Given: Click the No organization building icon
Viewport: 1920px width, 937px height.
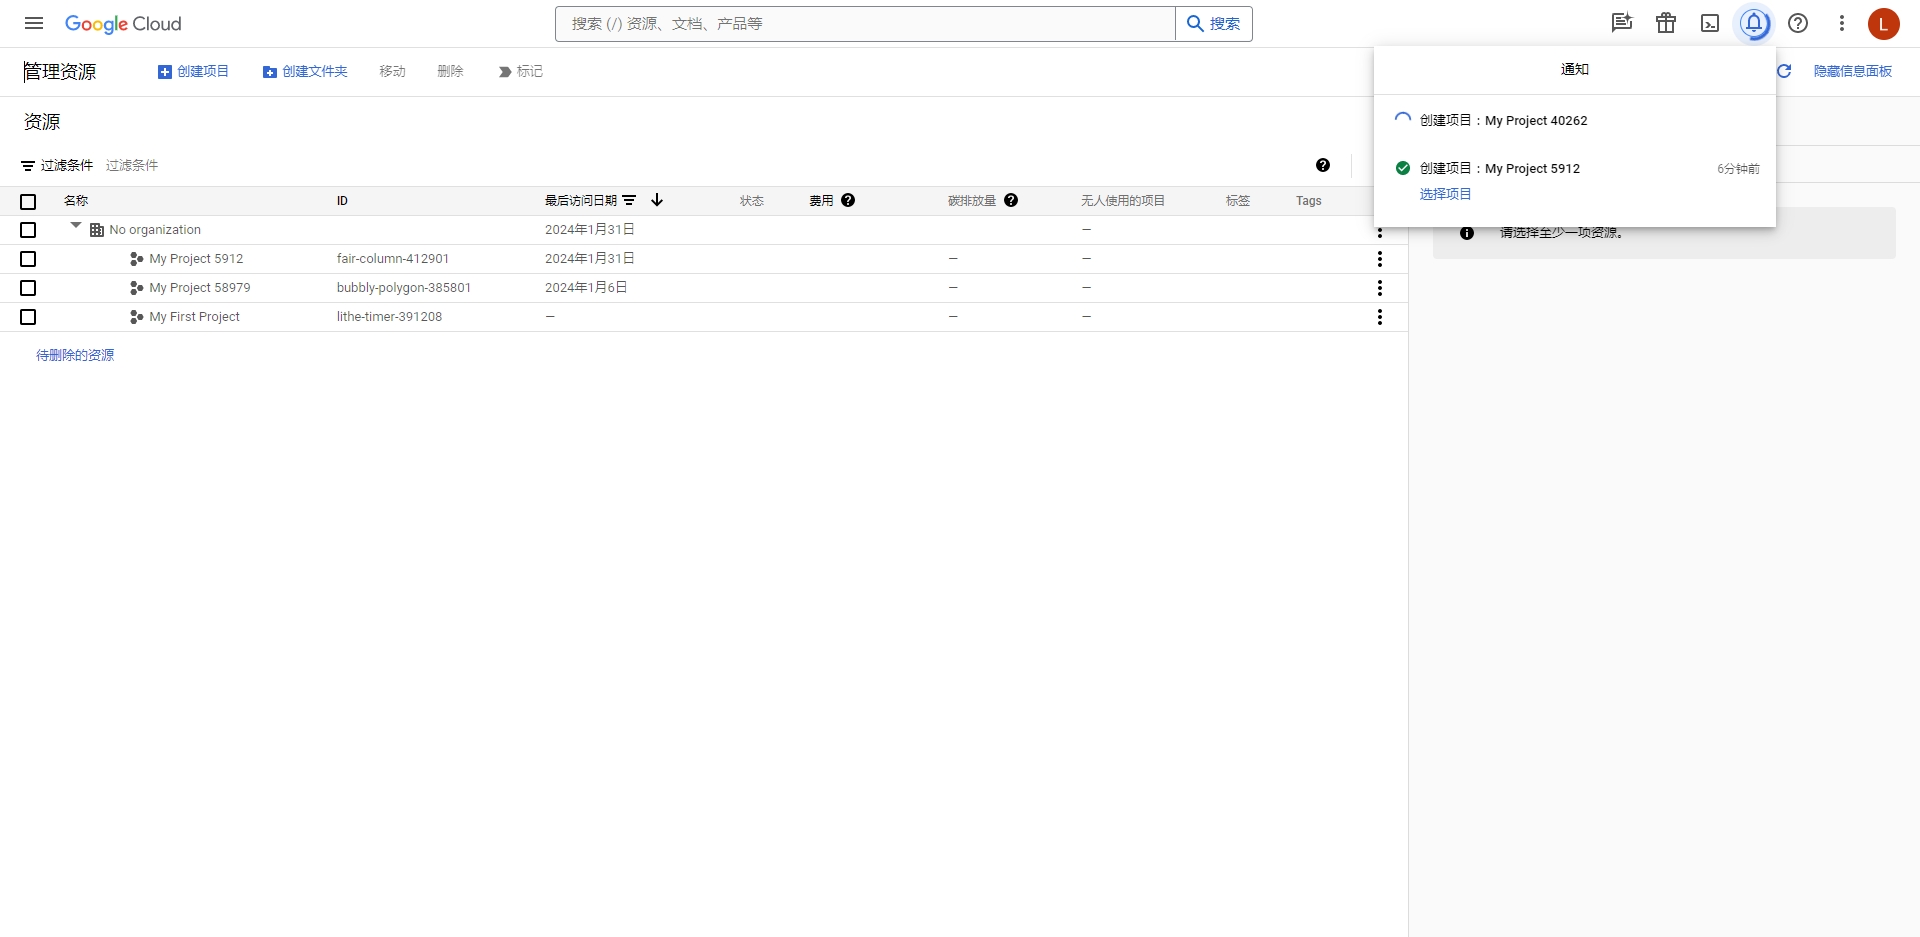Looking at the screenshot, I should pos(97,230).
